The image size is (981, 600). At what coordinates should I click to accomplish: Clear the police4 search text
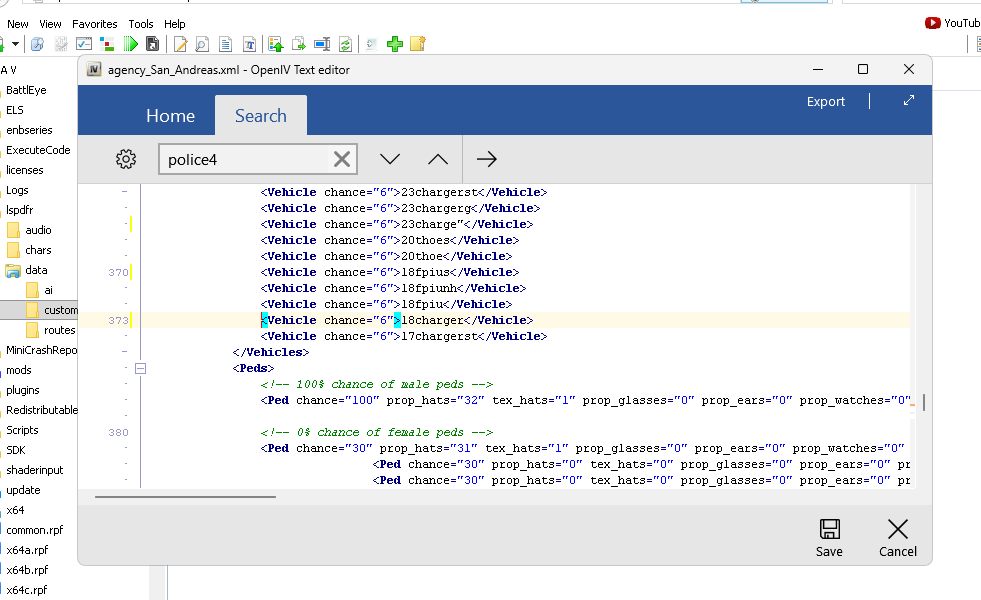[342, 159]
